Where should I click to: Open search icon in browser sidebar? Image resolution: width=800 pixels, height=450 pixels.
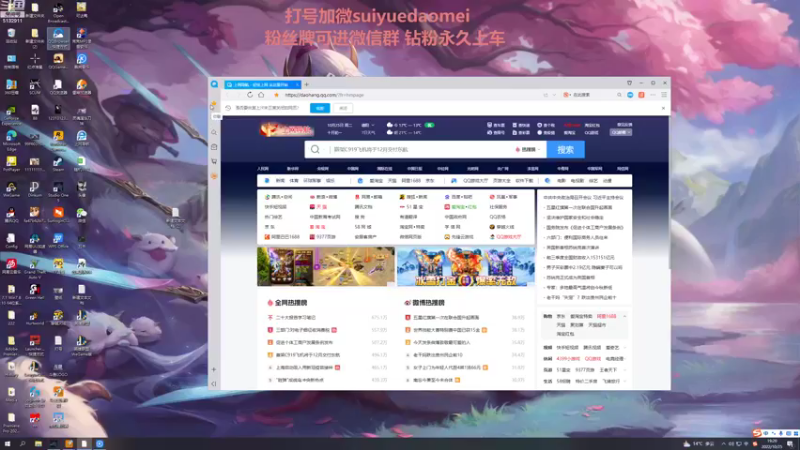pyautogui.click(x=214, y=133)
